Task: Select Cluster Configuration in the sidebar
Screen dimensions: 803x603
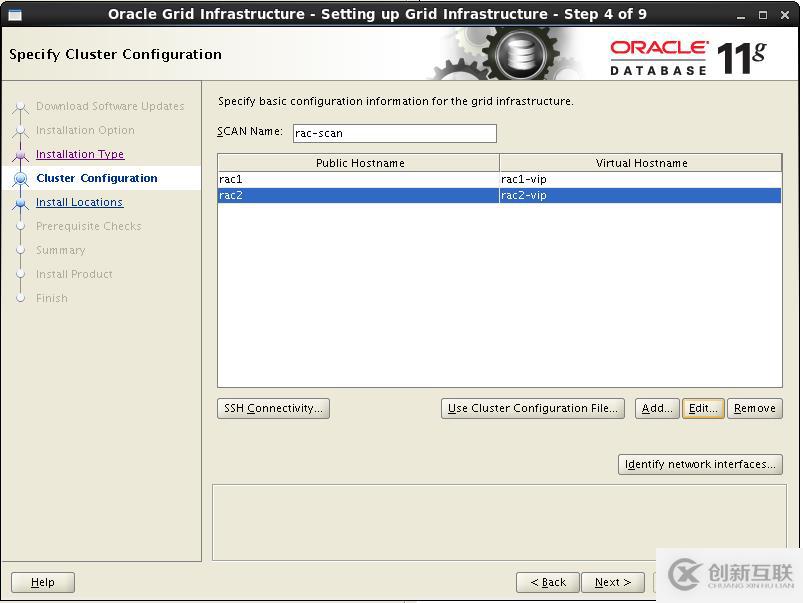Action: [96, 179]
